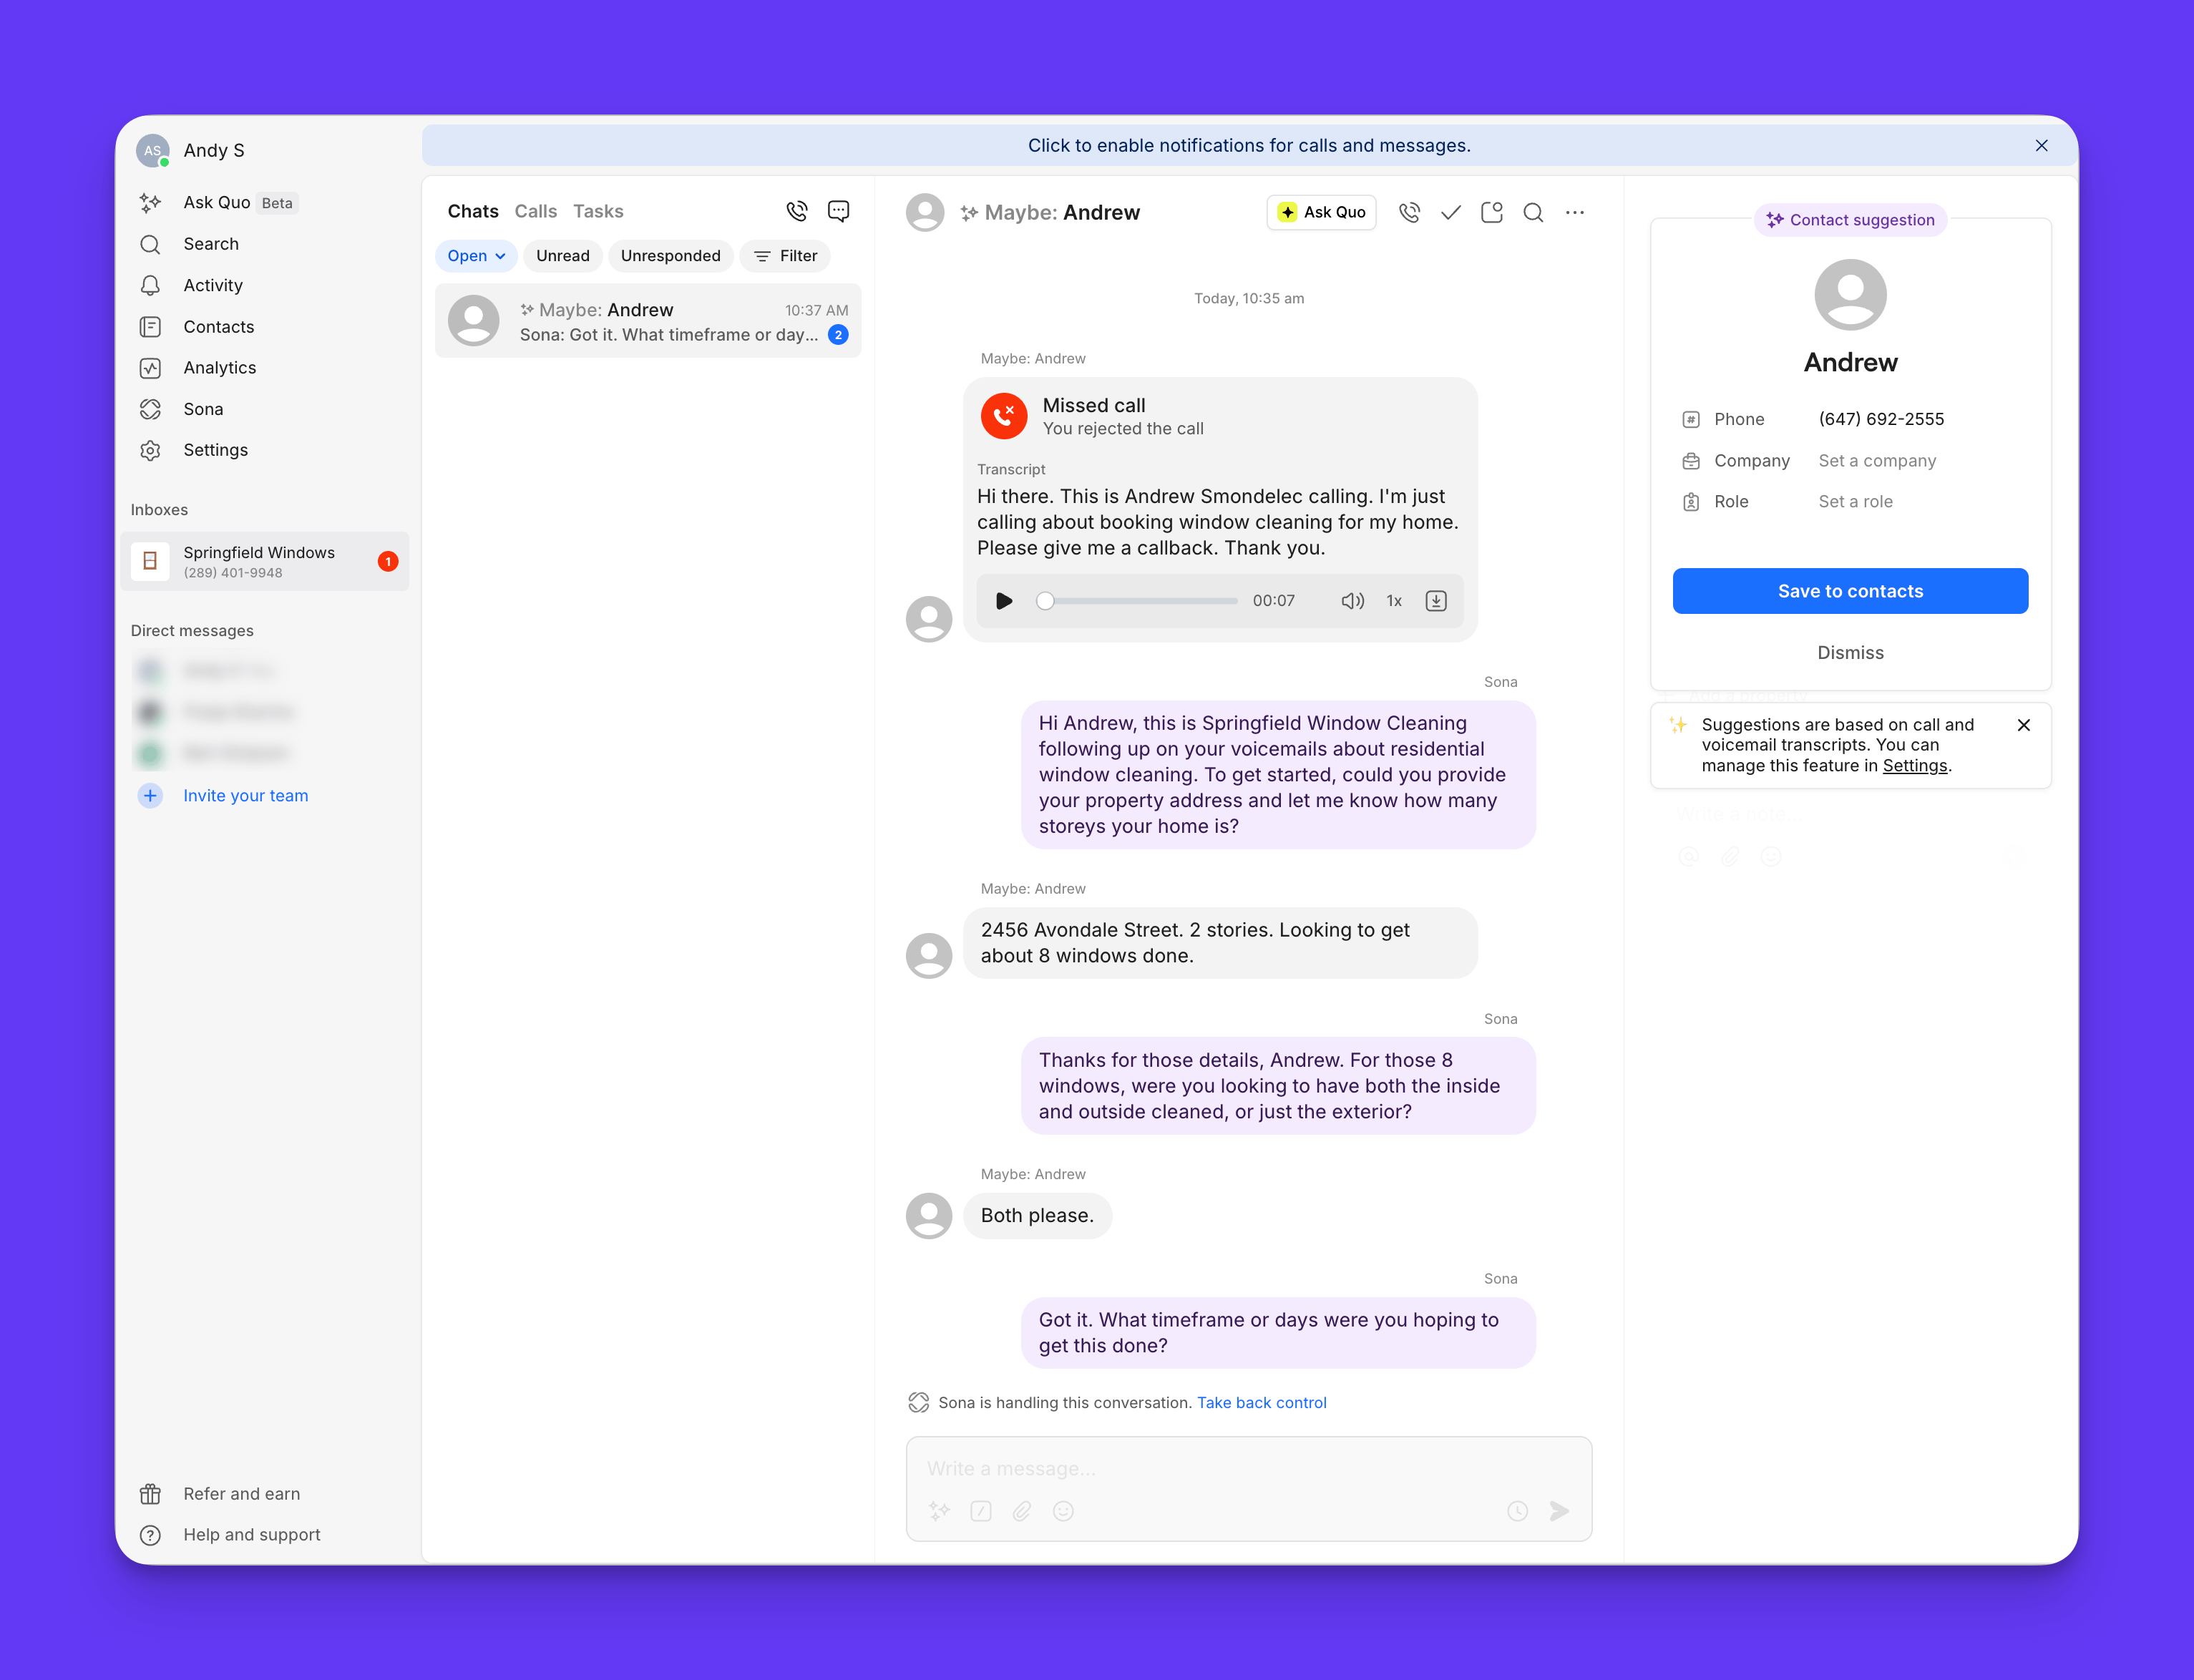Screen dimensions: 2194x1680
Task: Call Andrew from conversation header
Action: [x=1409, y=212]
